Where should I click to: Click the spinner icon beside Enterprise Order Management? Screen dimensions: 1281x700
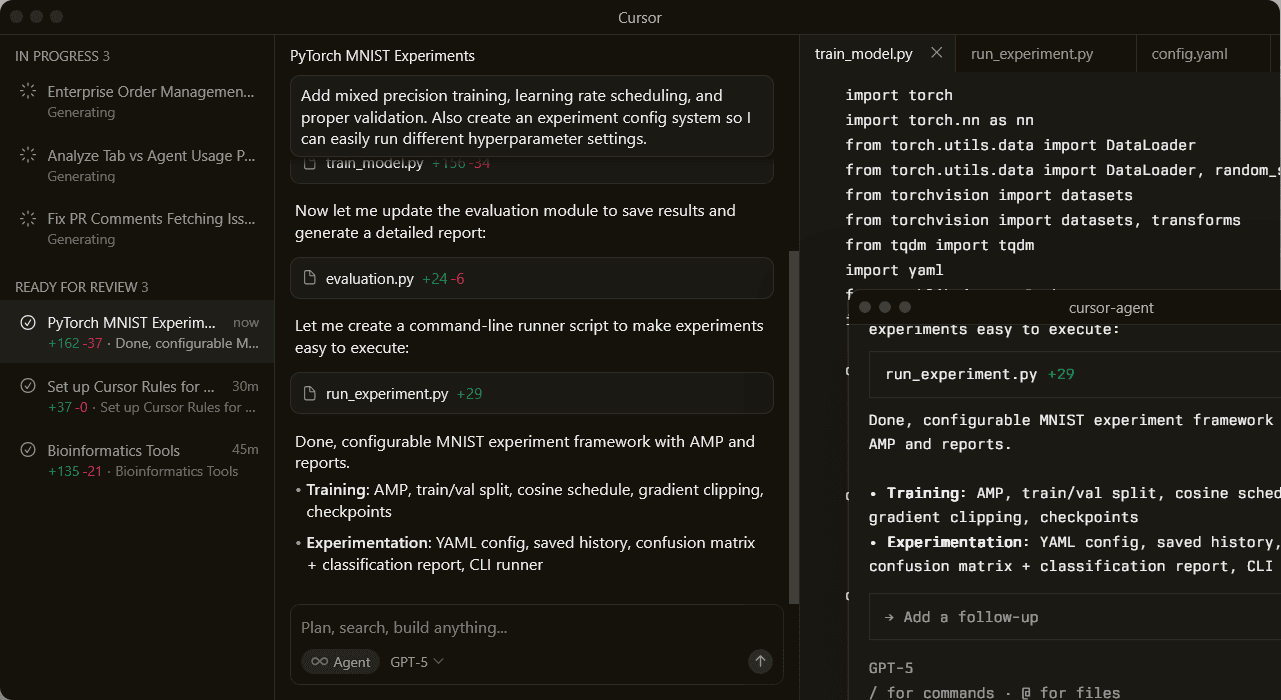click(28, 92)
